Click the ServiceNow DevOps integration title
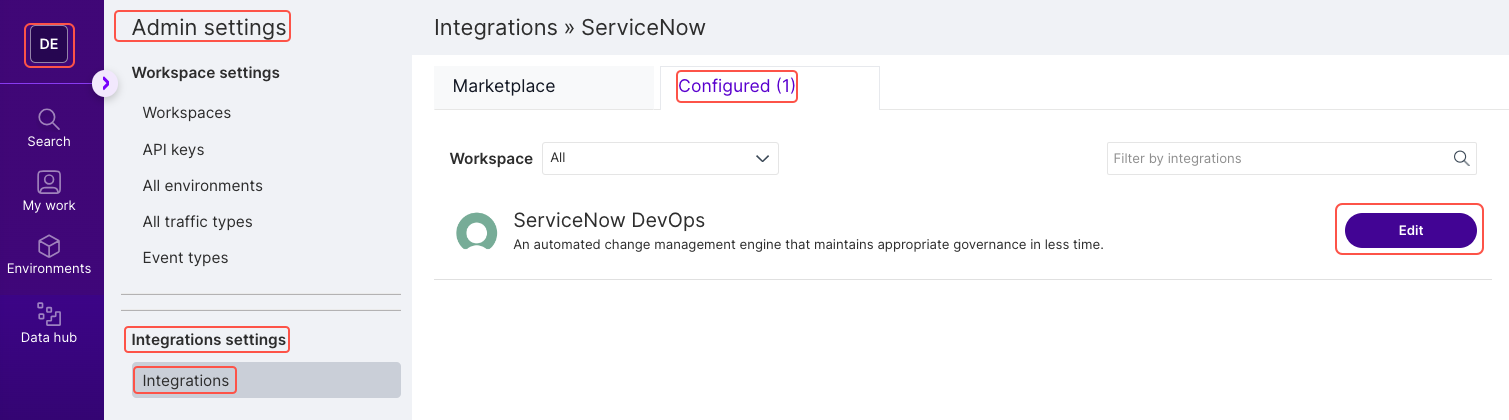 click(610, 219)
